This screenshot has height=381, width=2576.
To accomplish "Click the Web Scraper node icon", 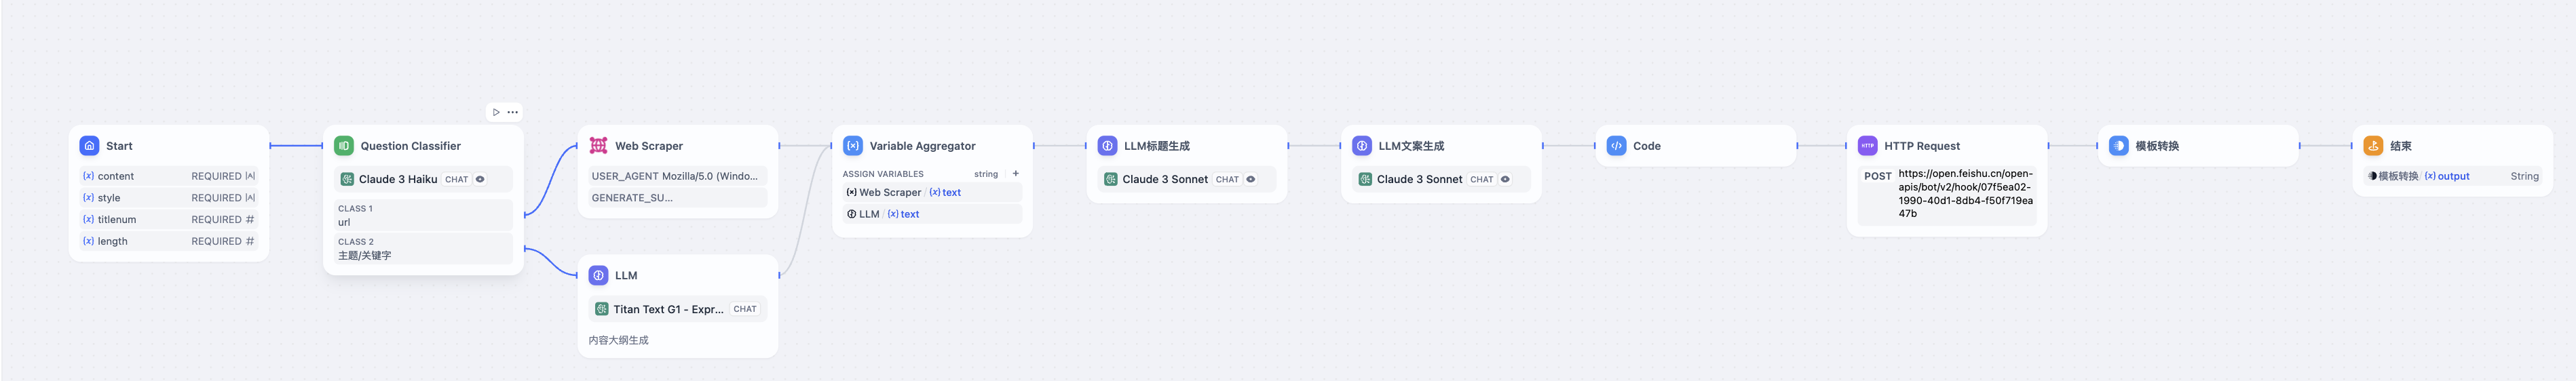I will click(598, 146).
